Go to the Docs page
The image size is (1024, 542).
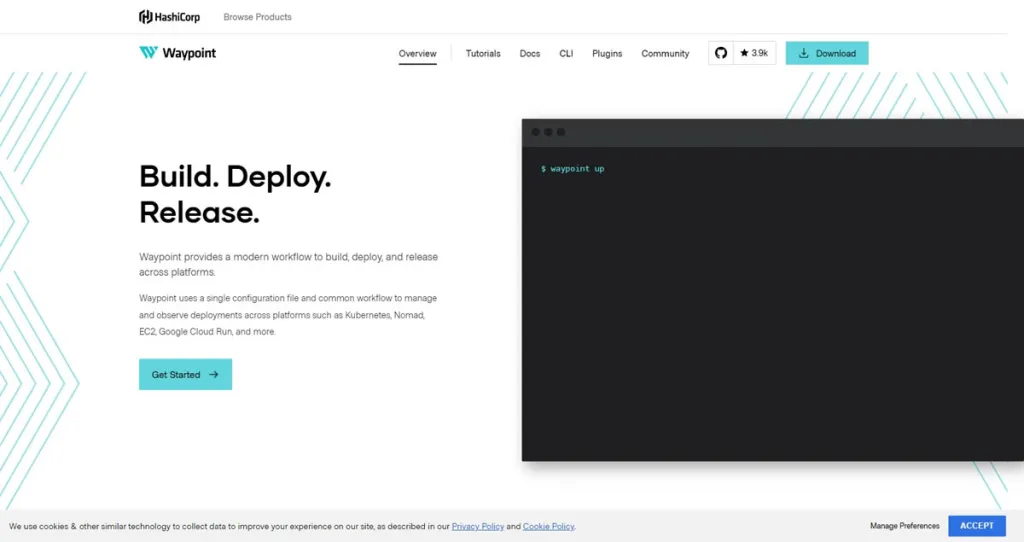530,54
